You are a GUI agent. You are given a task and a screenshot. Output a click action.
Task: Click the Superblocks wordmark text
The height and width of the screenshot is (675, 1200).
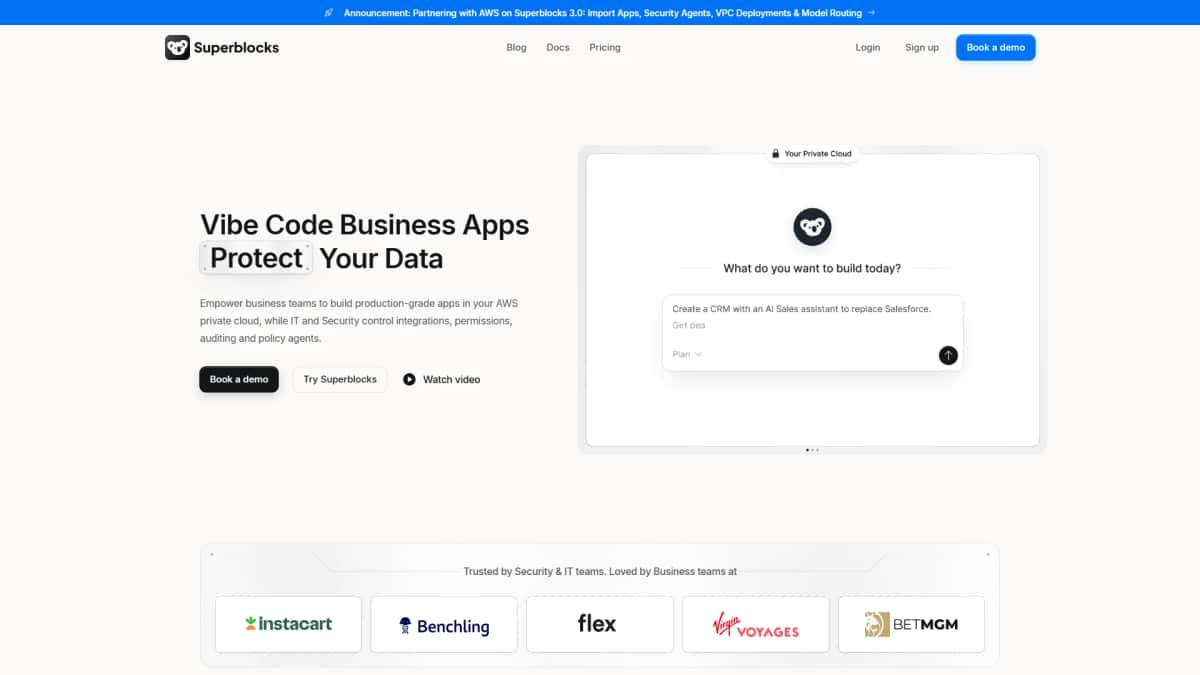tap(237, 47)
